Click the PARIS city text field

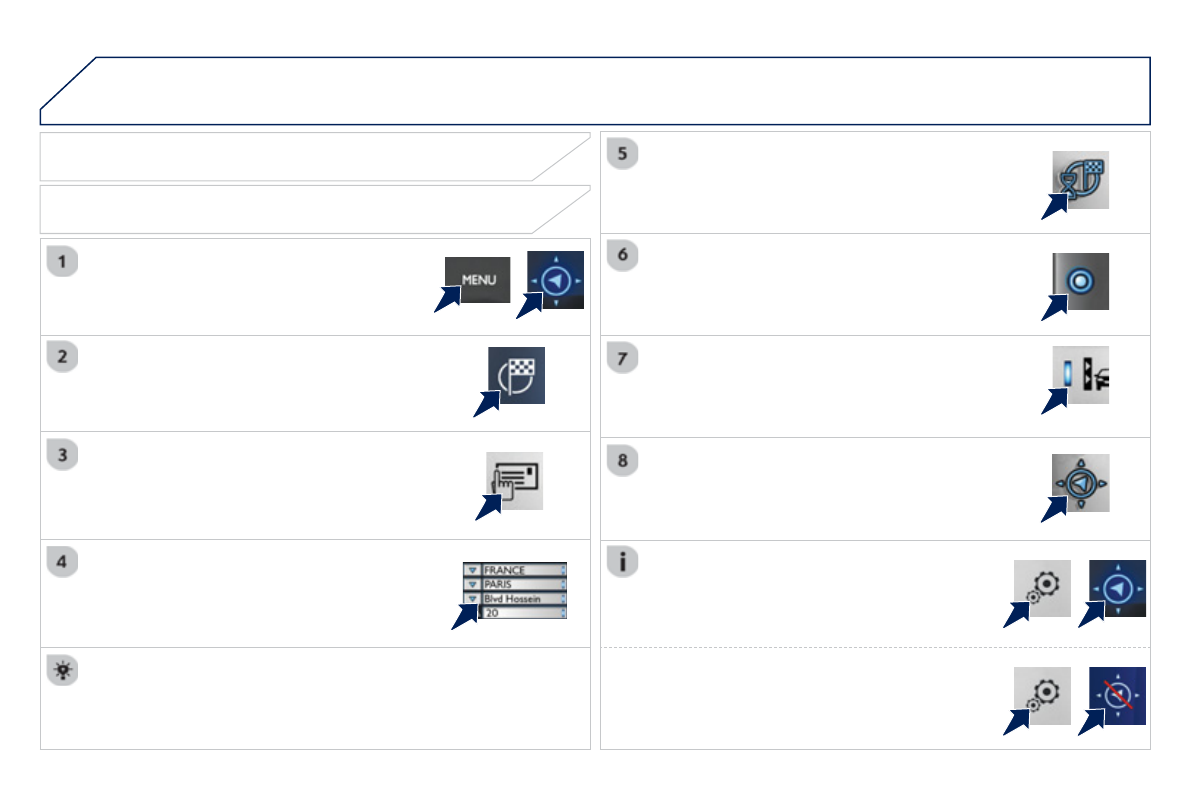pos(522,584)
